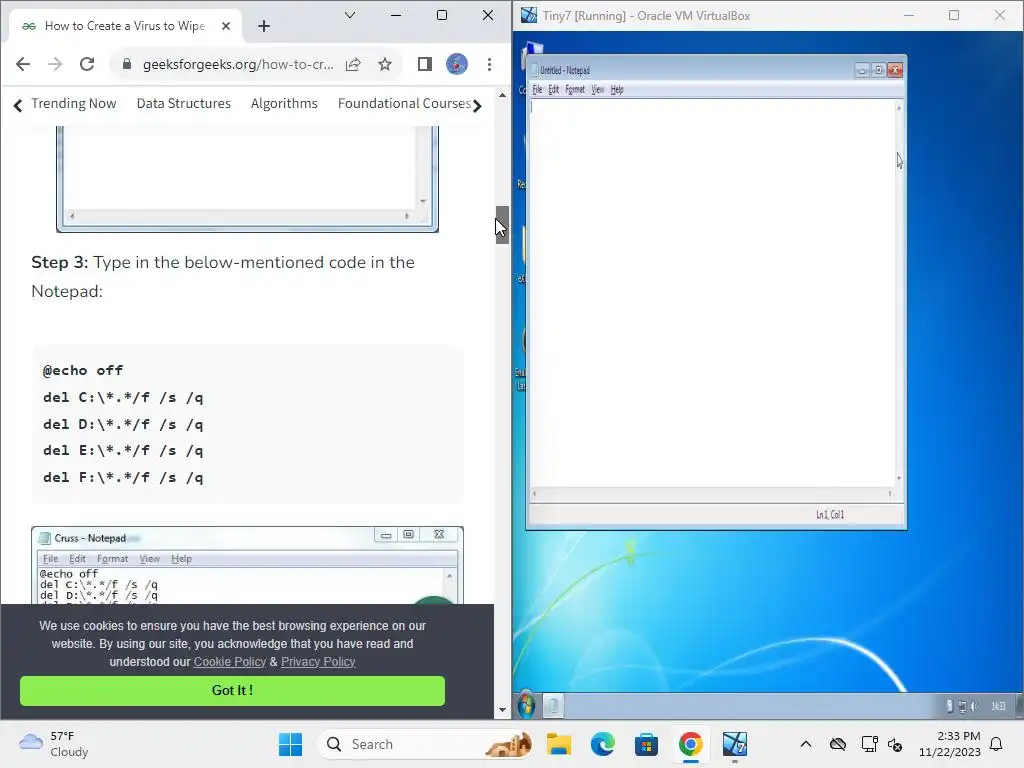The width and height of the screenshot is (1024, 768).
Task: Open File menu in VM Notepad
Action: pyautogui.click(x=537, y=89)
